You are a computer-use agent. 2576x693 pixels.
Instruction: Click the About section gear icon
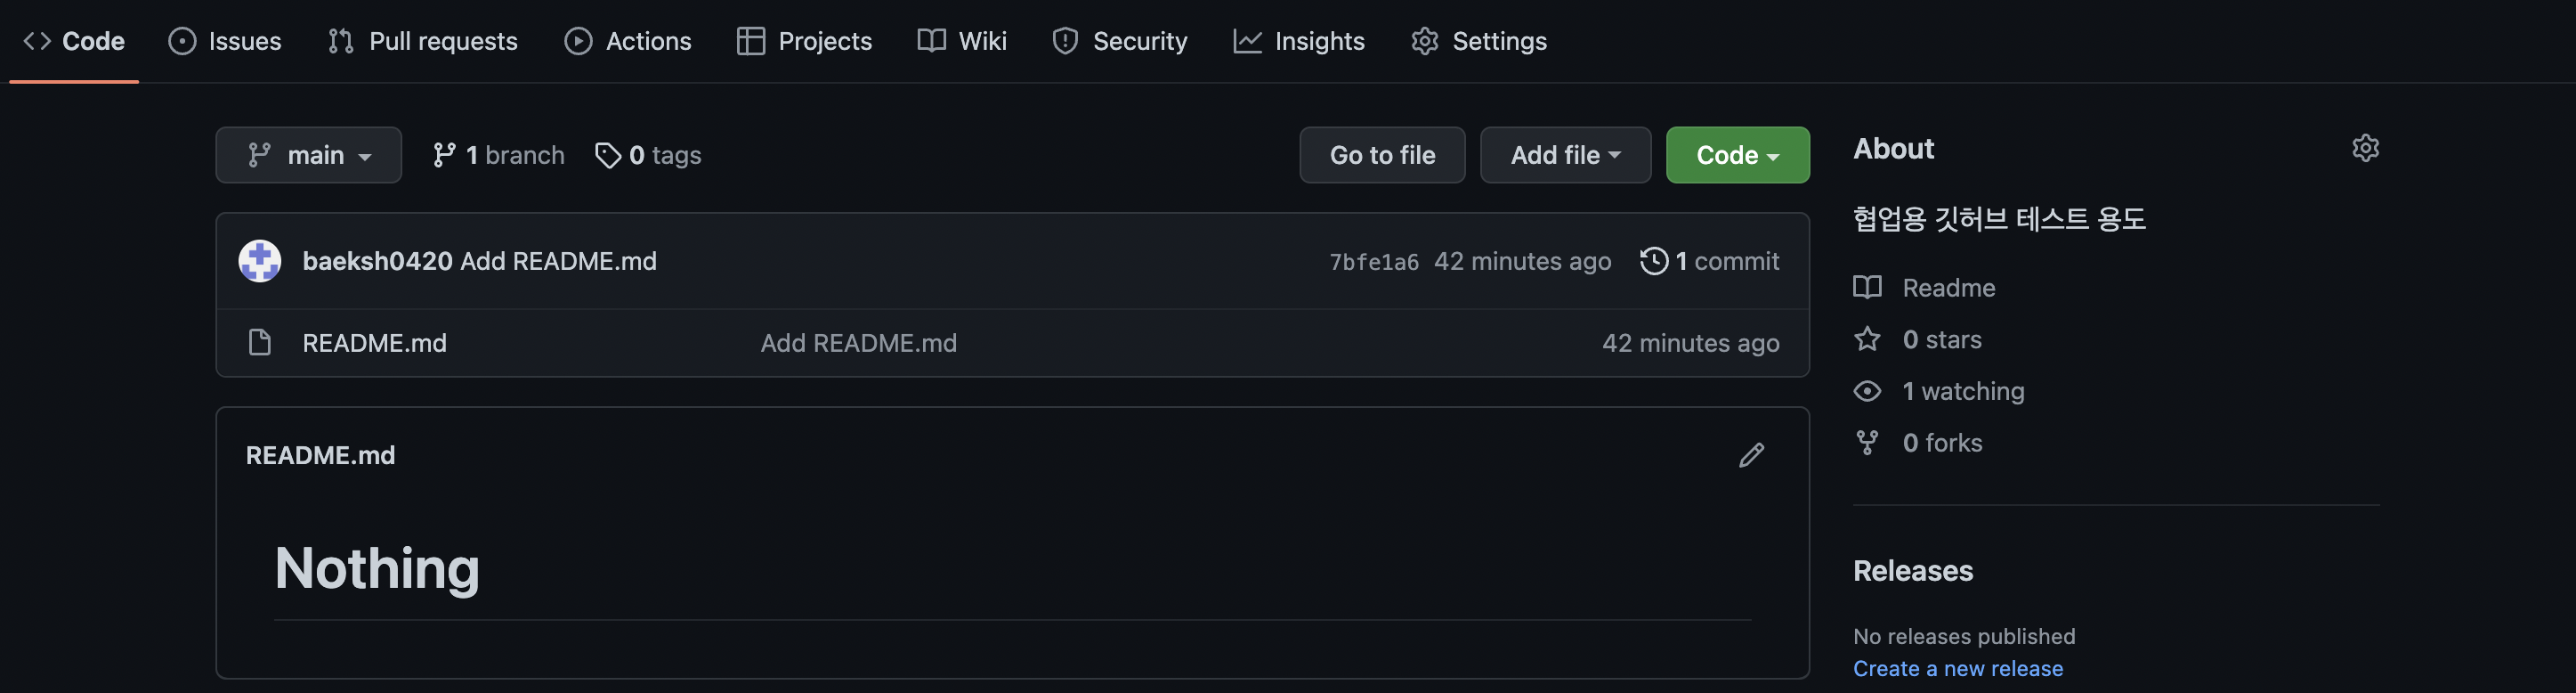click(2365, 148)
